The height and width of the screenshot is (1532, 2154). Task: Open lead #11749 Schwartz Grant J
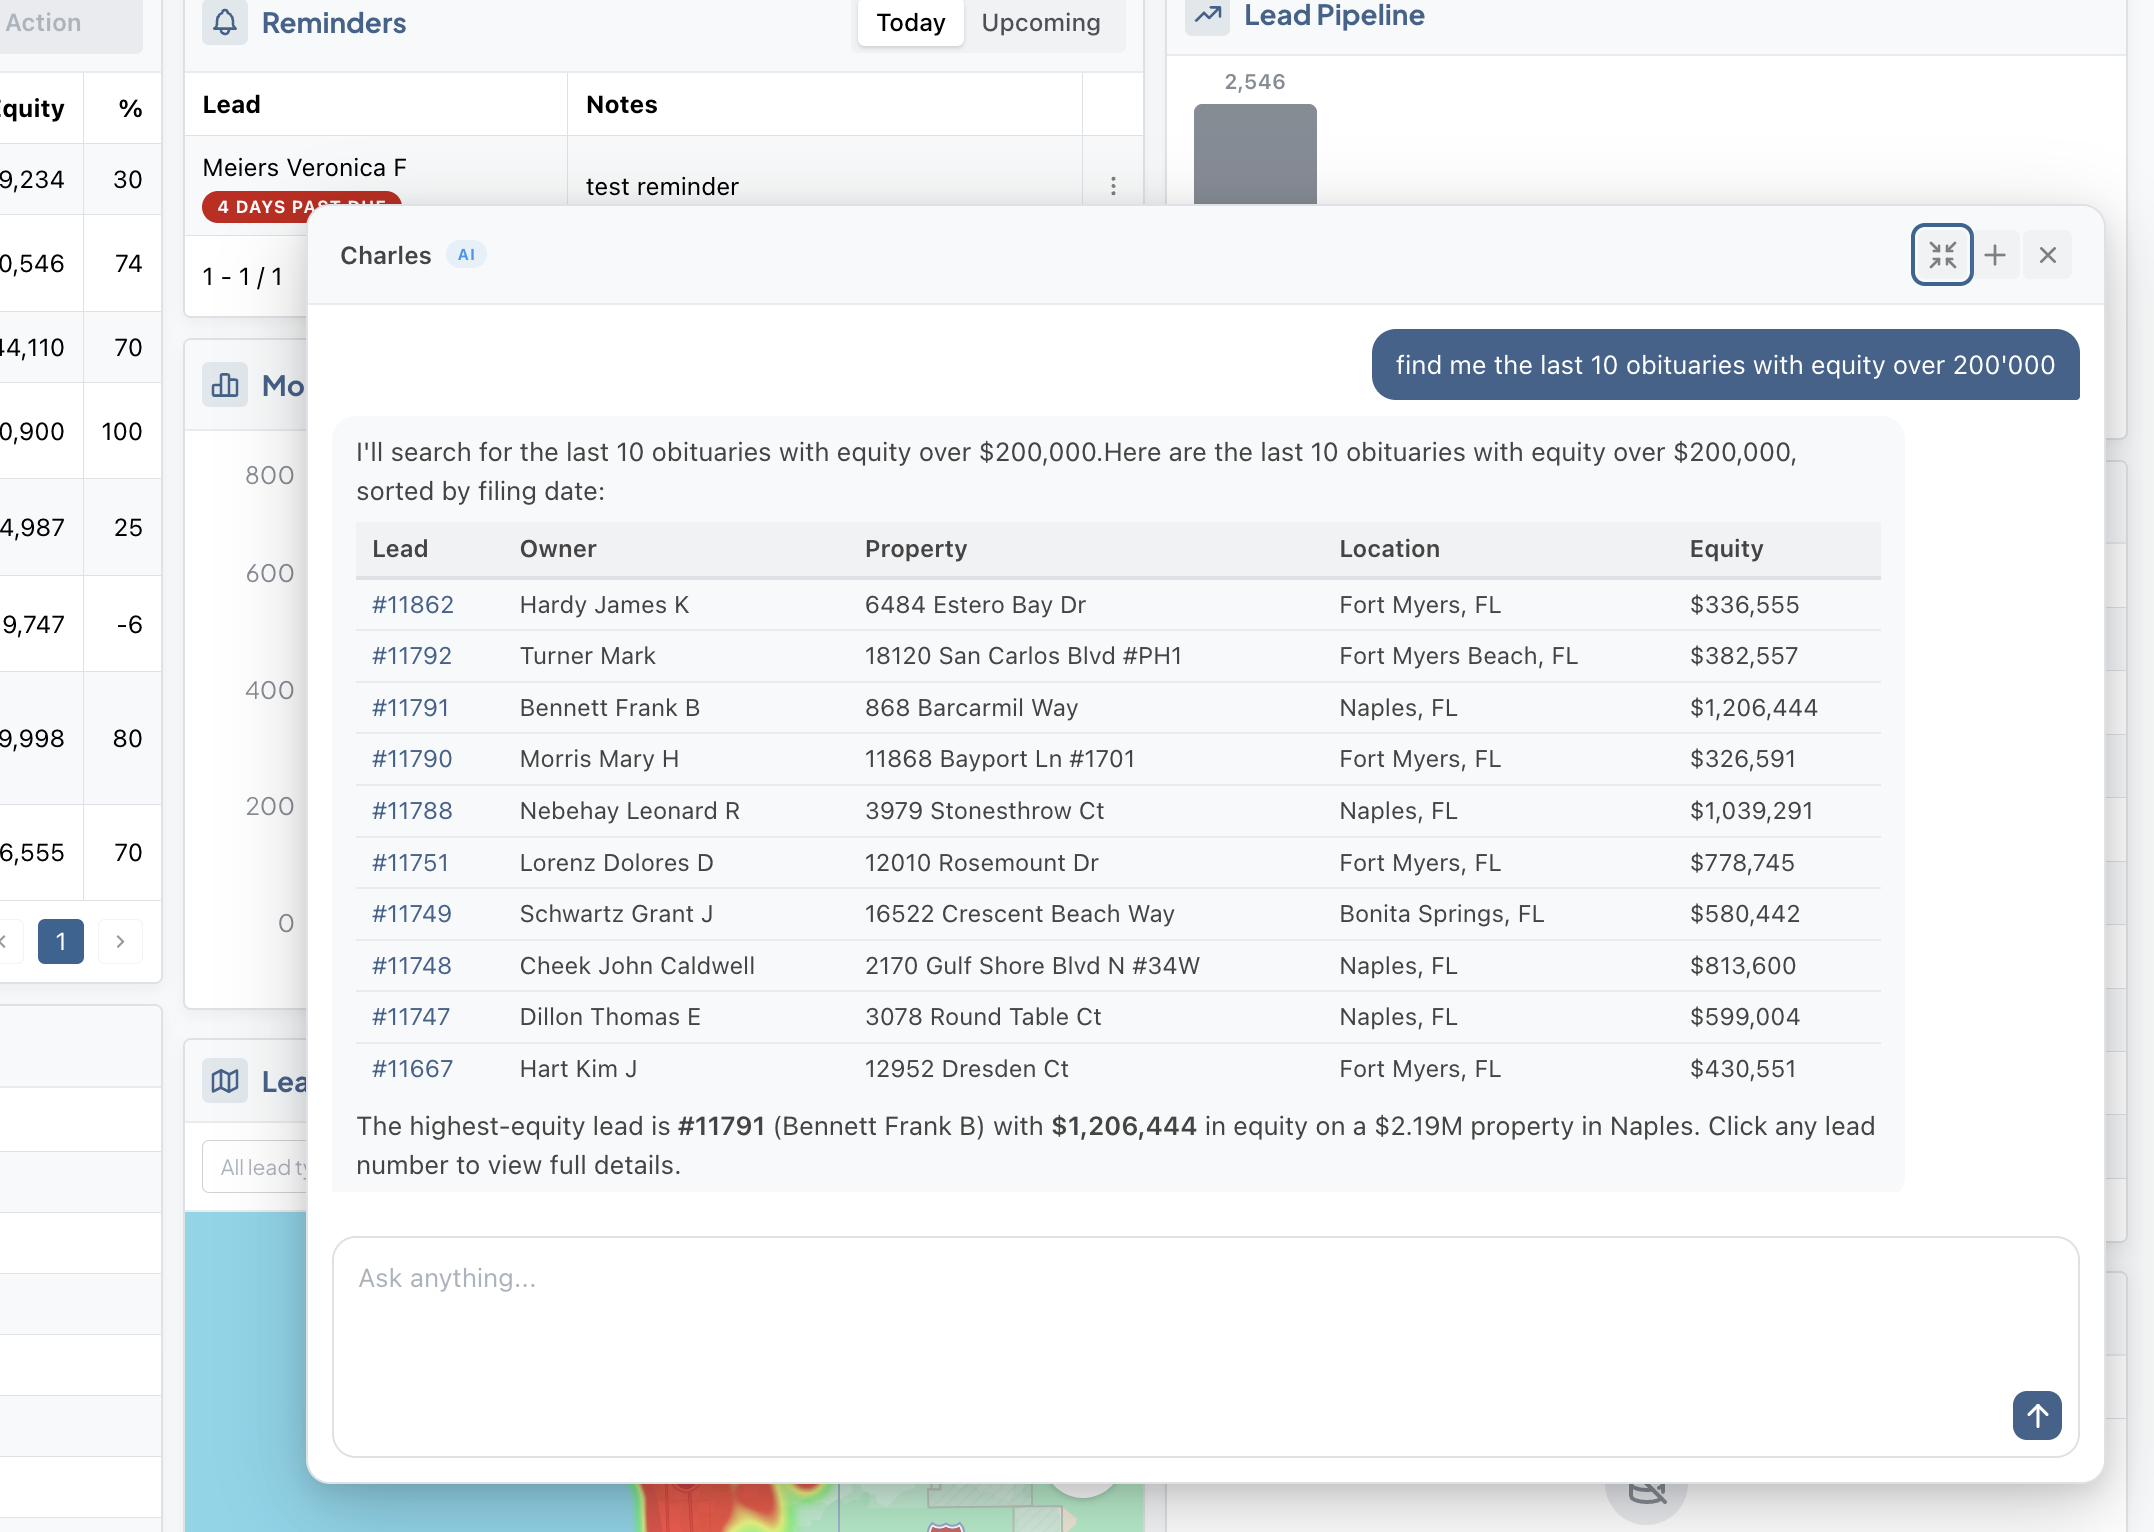(x=411, y=914)
